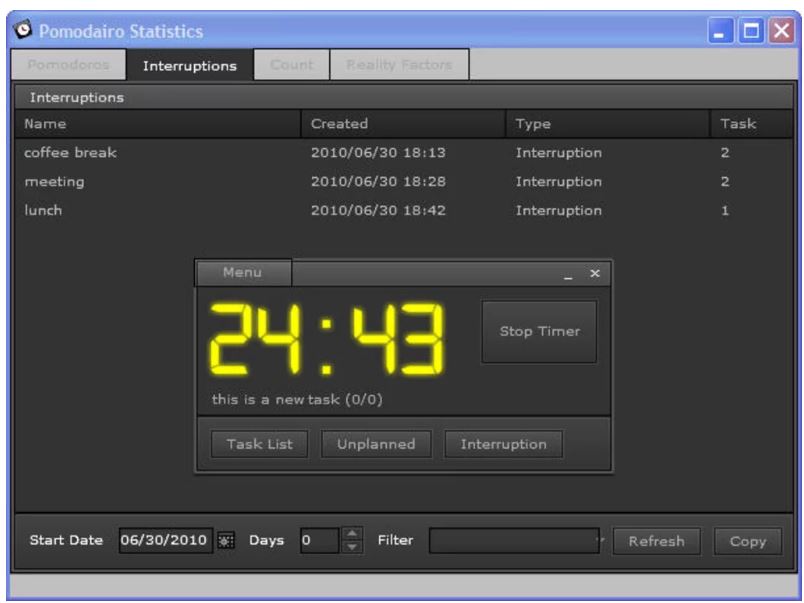
Task: Refresh the statistics list
Action: point(656,541)
